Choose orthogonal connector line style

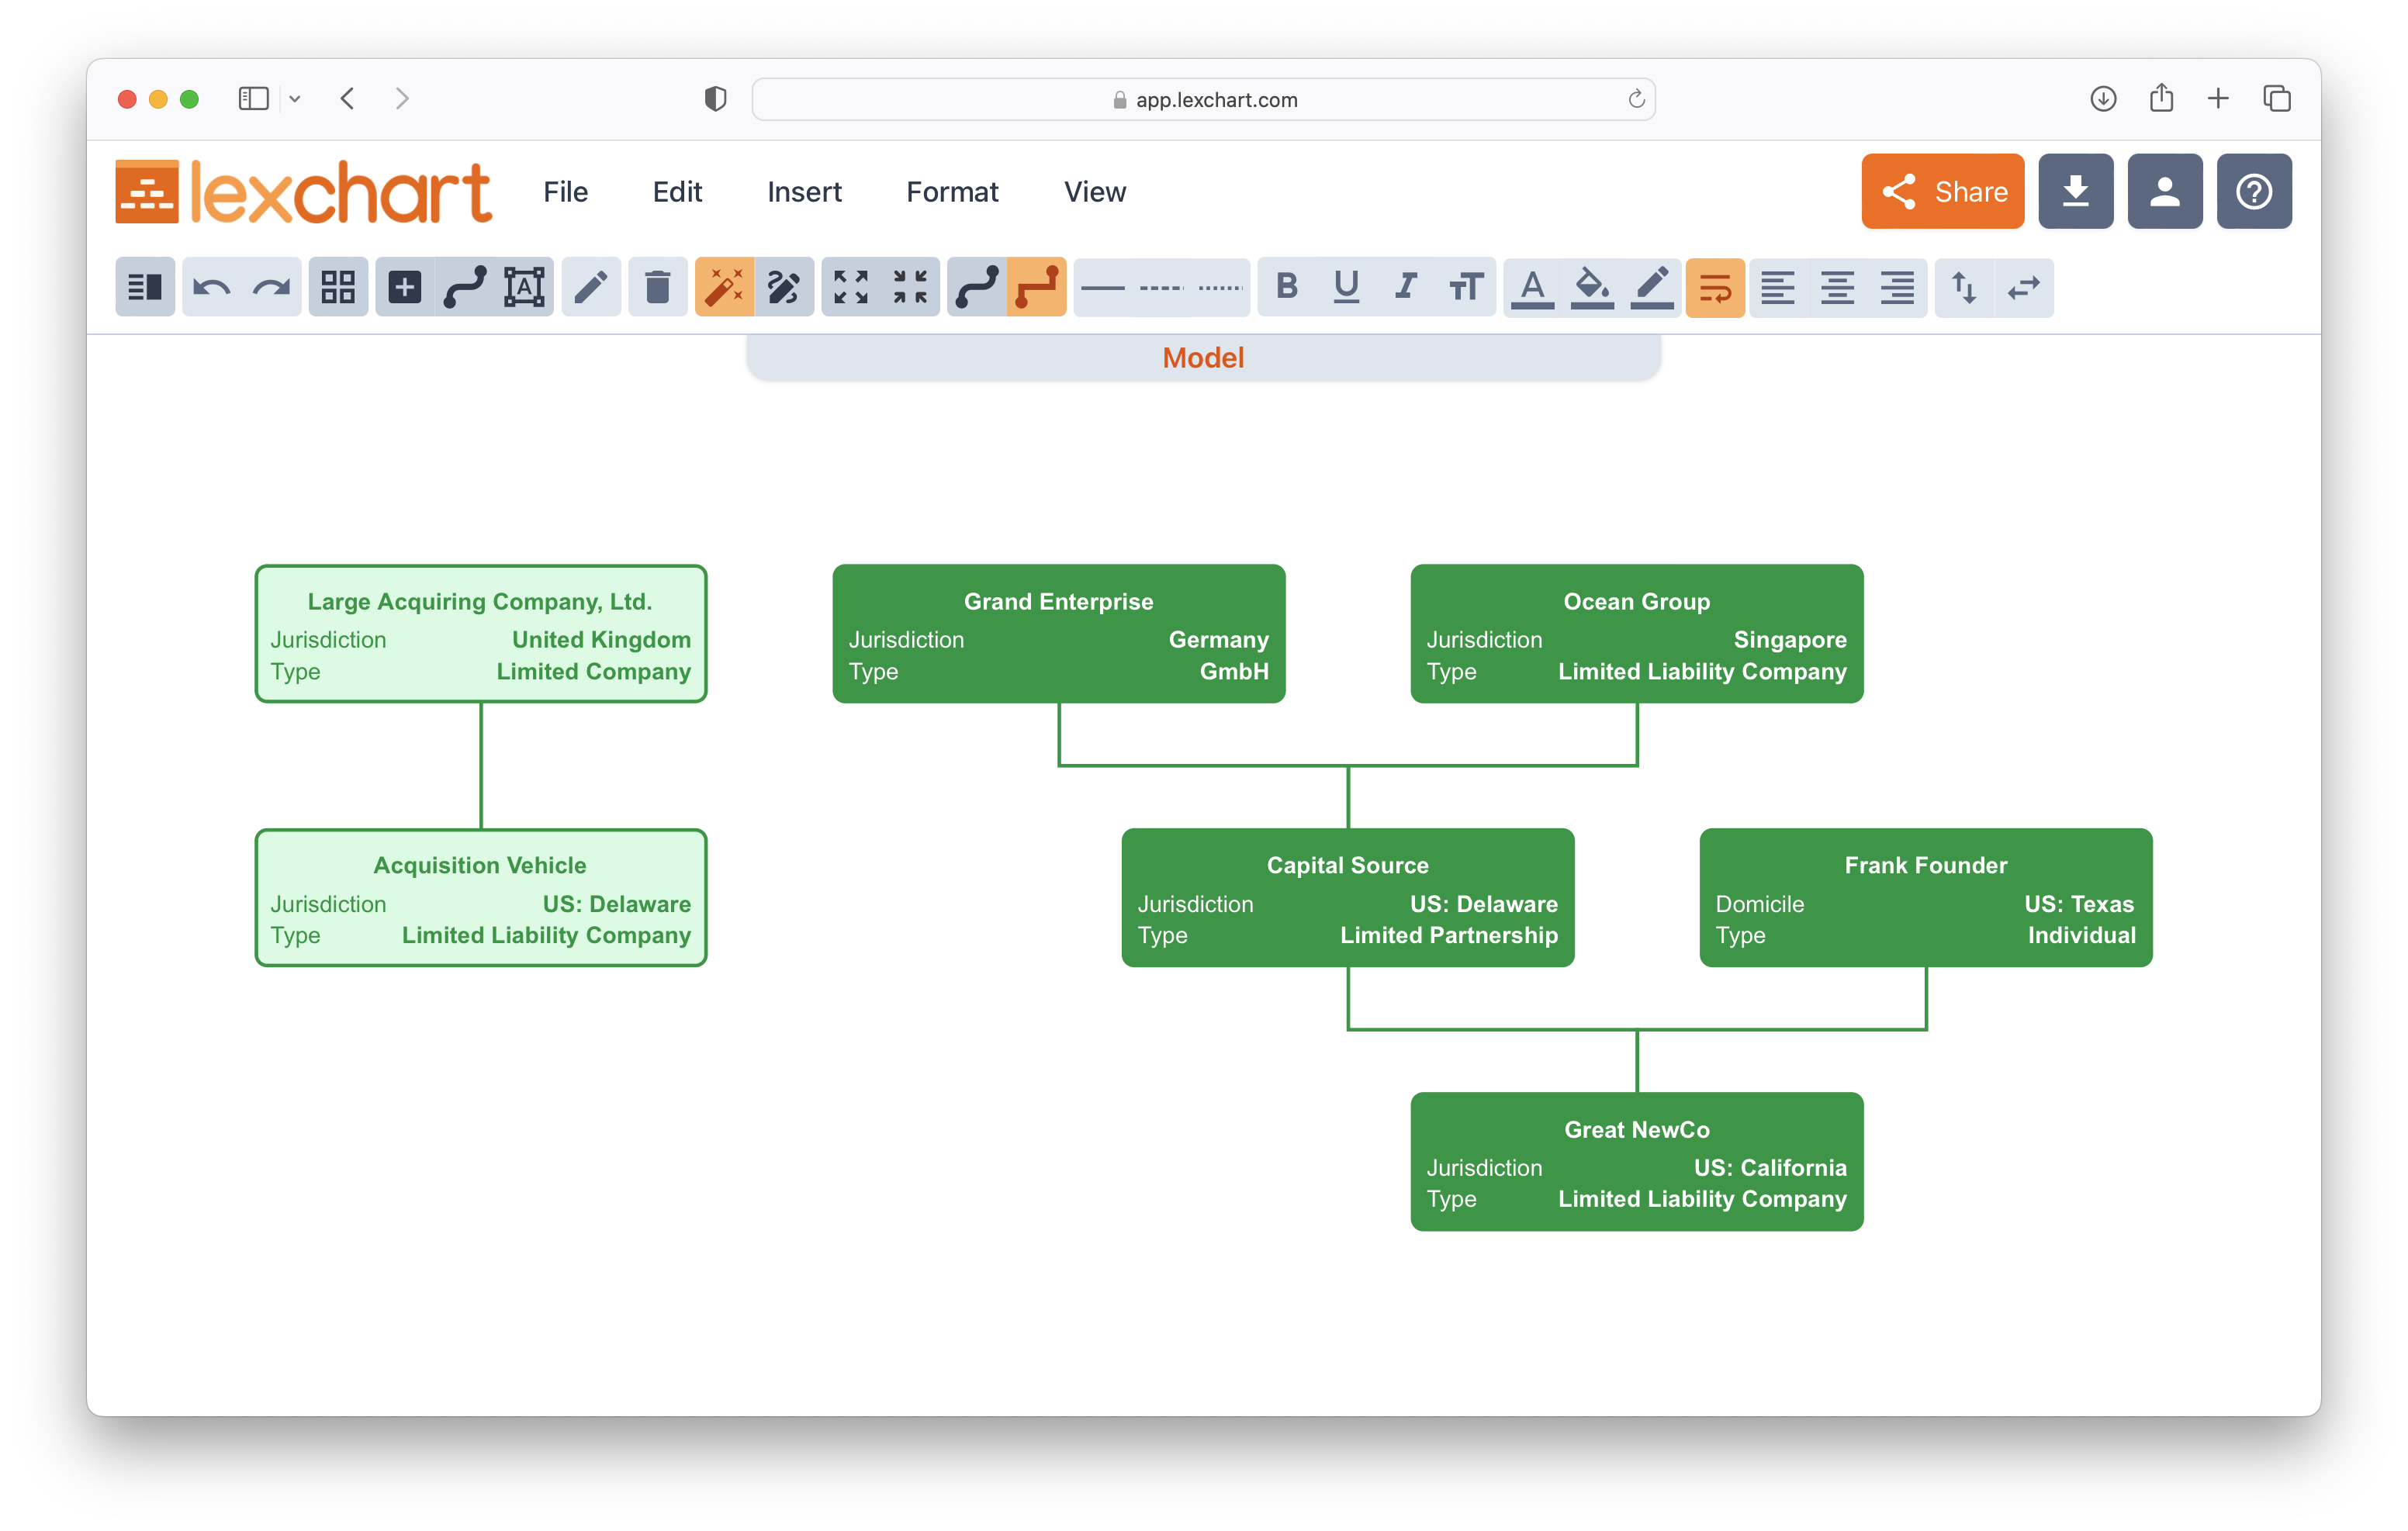[1037, 288]
